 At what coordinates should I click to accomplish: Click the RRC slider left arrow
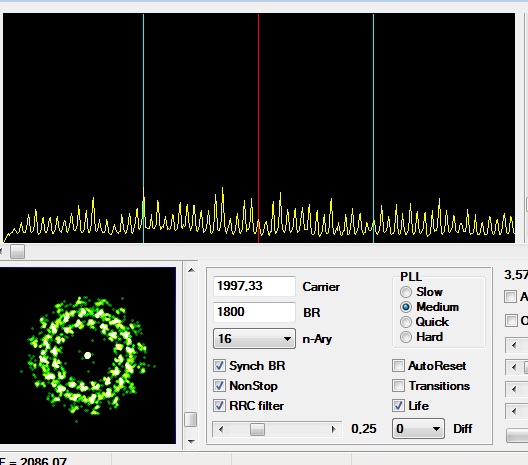pos(221,429)
